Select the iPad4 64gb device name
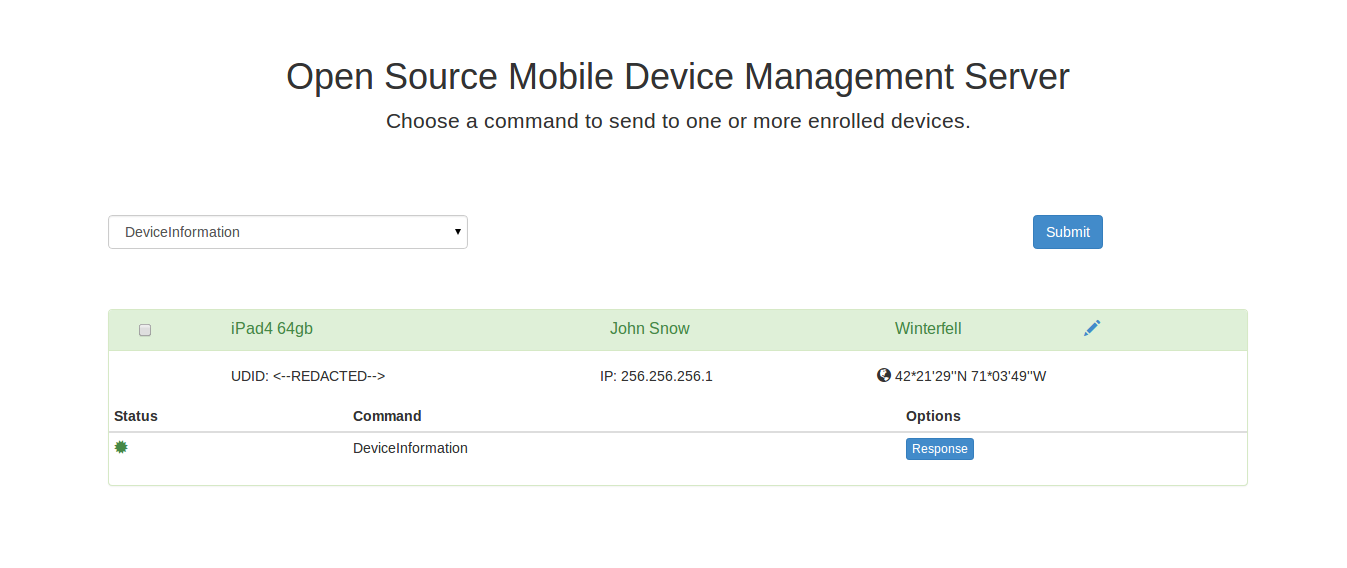The width and height of the screenshot is (1347, 568). 272,329
